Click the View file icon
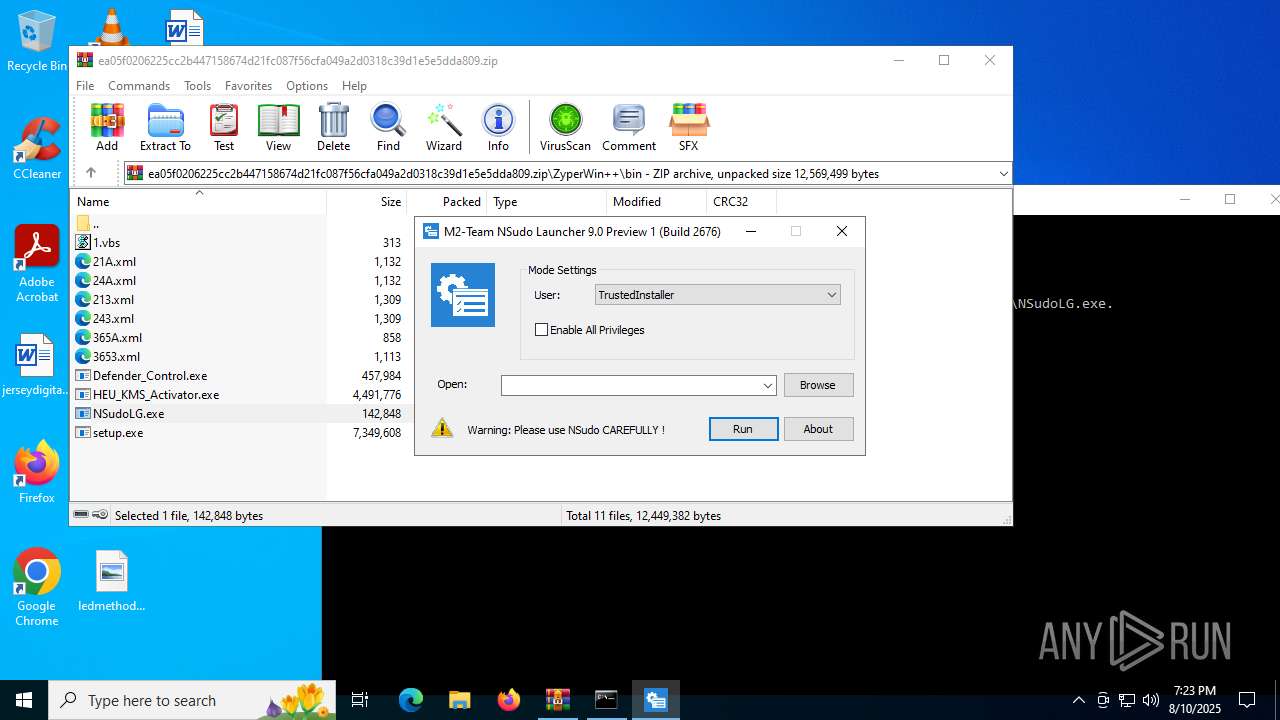The height and width of the screenshot is (720, 1280). click(278, 127)
